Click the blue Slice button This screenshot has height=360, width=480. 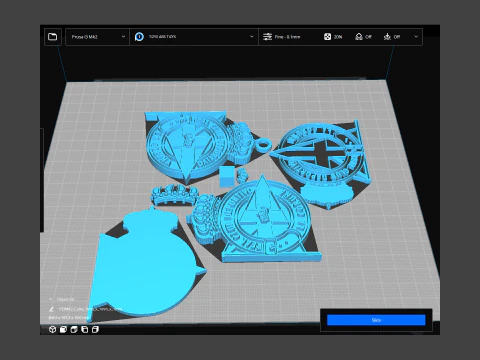pos(376,320)
